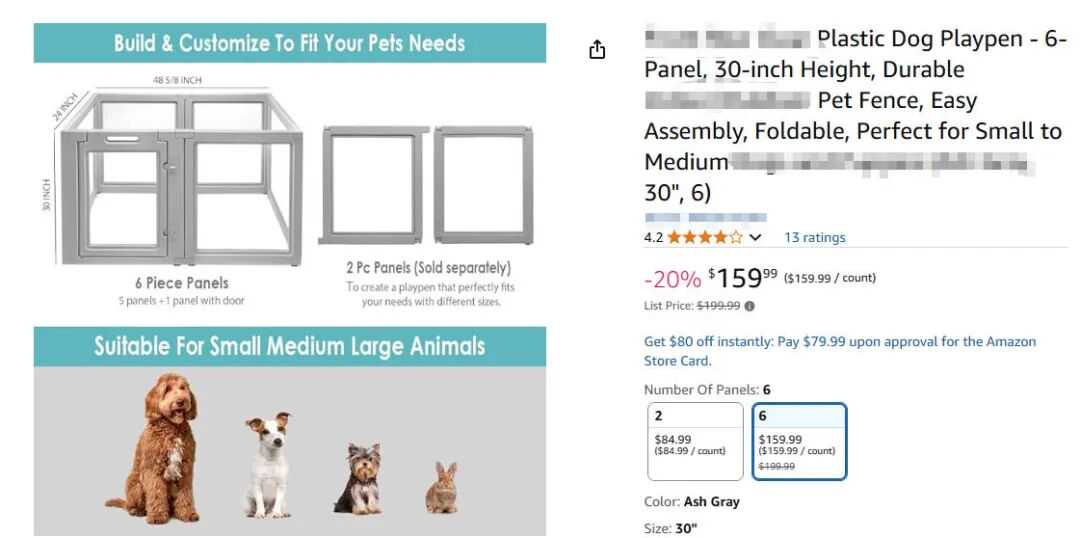The width and height of the screenshot is (1080, 538).
Task: Expand the rating breakdown chevron
Action: click(x=755, y=237)
